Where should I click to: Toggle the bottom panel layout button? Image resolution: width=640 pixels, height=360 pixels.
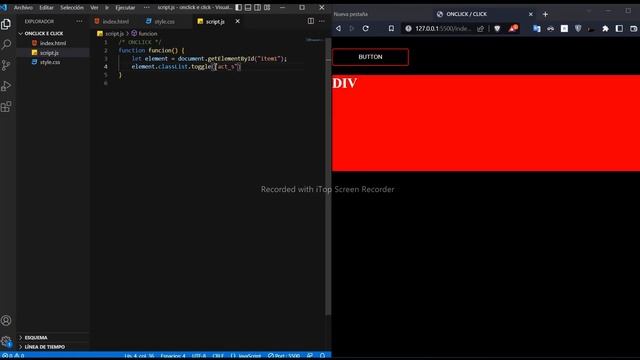248,7
